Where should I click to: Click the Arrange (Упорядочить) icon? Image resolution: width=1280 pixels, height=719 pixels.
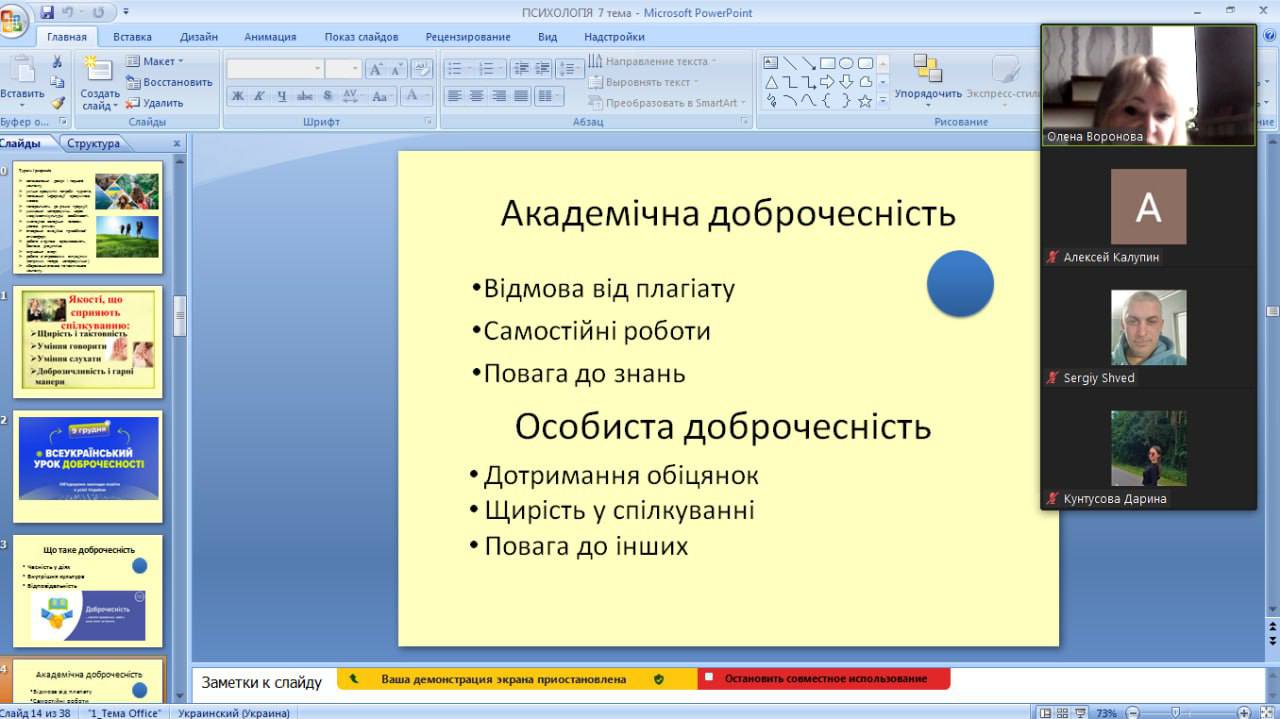tap(927, 69)
